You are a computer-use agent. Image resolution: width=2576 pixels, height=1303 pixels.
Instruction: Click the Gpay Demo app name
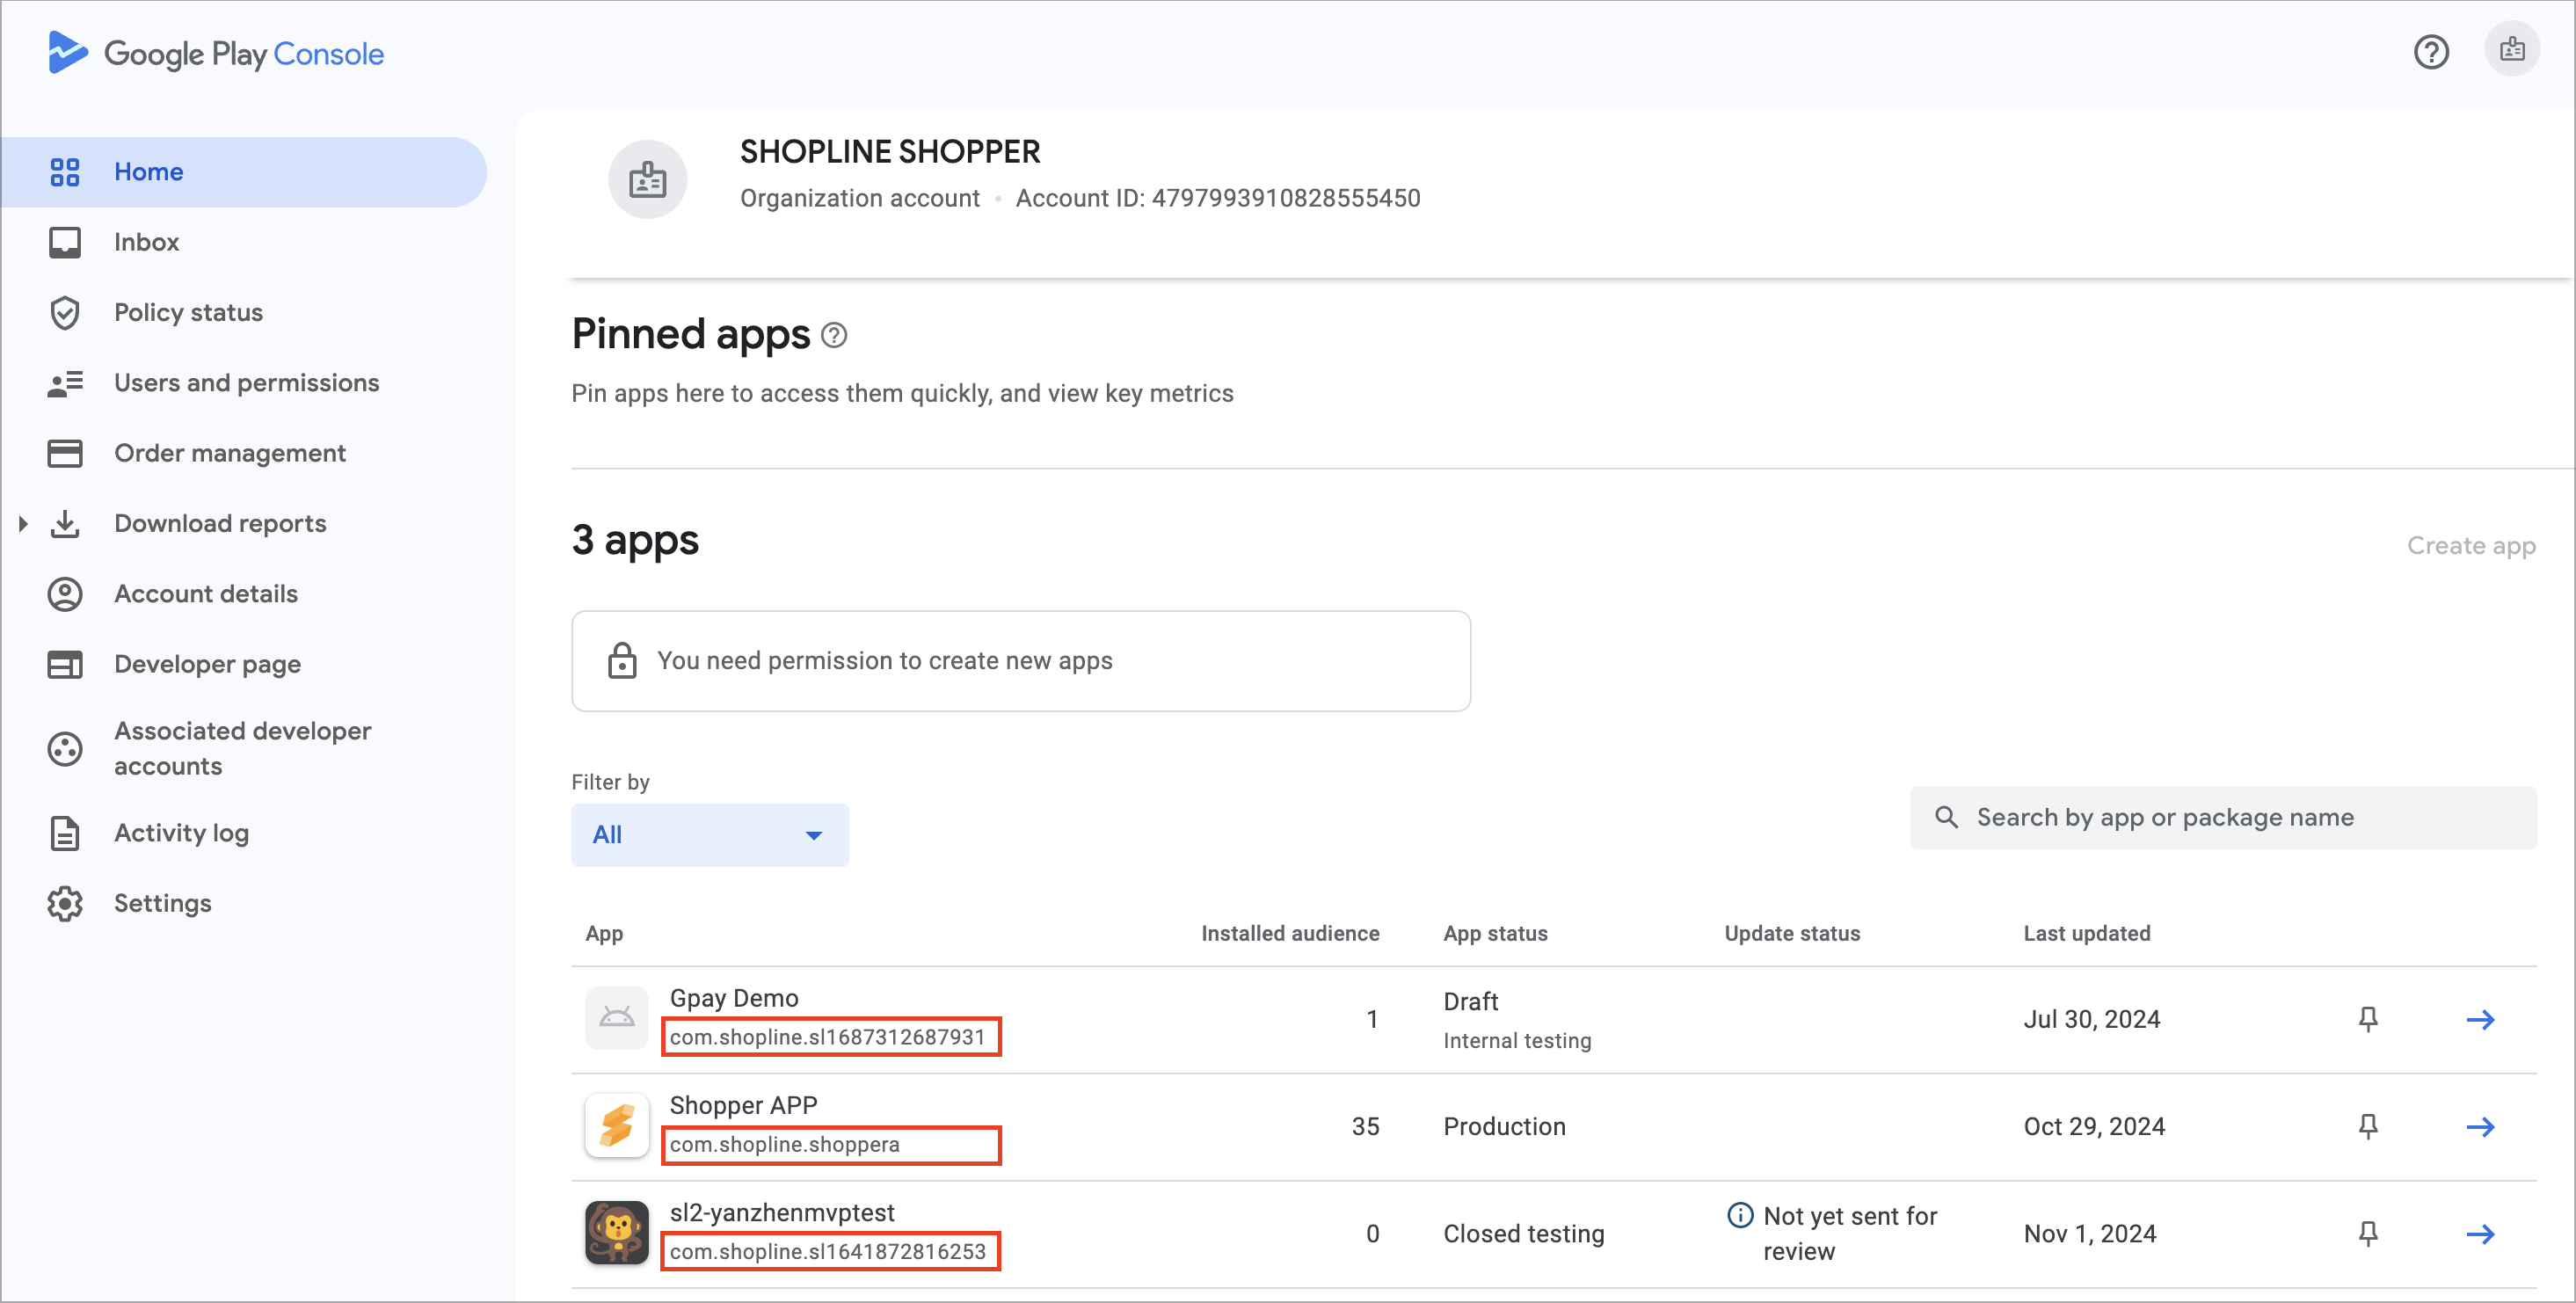734,998
